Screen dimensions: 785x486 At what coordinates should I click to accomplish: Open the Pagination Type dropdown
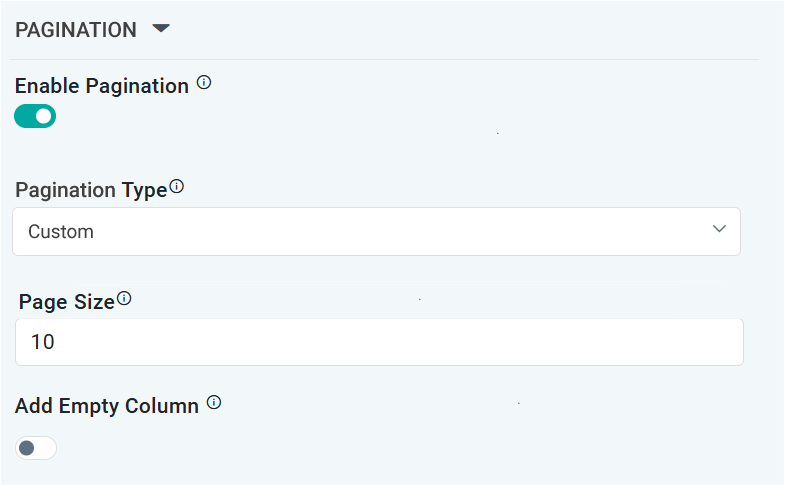(376, 231)
